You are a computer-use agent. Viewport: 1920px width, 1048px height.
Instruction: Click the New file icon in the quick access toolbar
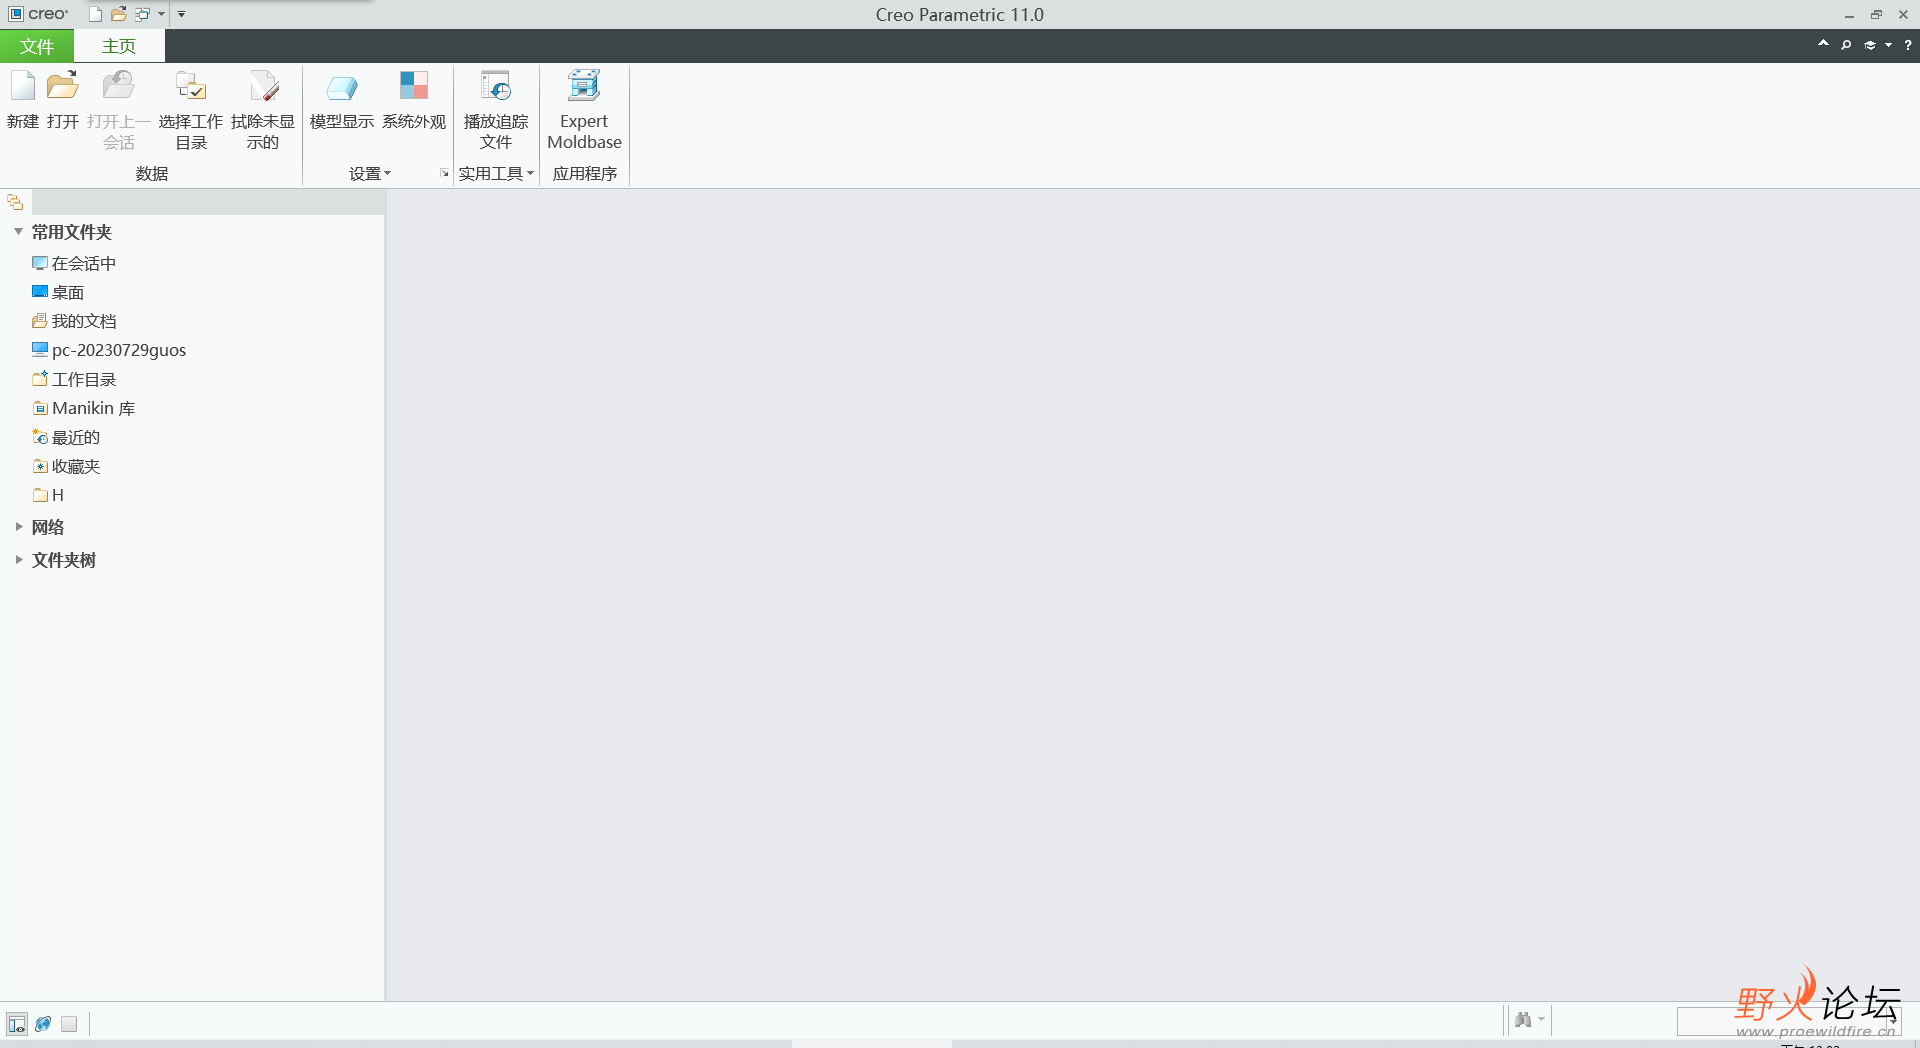pos(95,14)
